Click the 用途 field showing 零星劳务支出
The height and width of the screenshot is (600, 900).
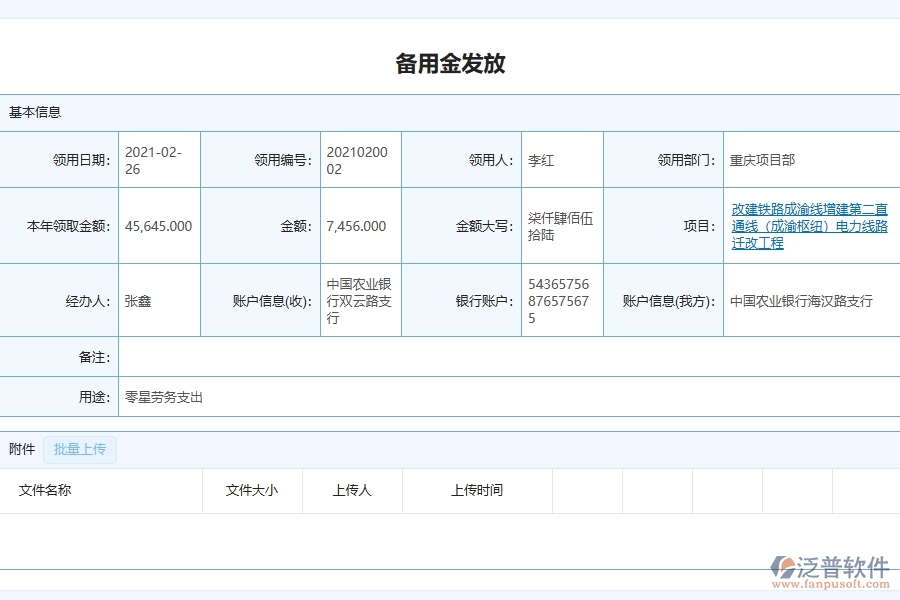tap(165, 397)
